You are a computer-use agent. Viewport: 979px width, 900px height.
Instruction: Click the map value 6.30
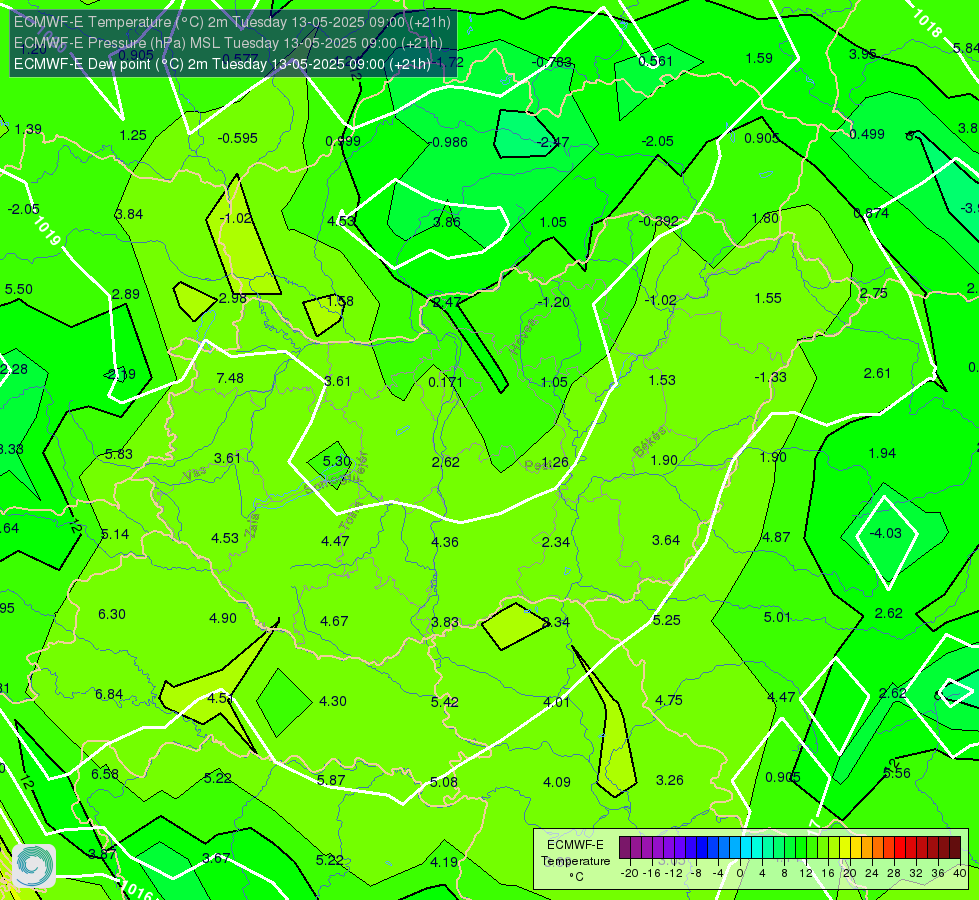(x=112, y=615)
